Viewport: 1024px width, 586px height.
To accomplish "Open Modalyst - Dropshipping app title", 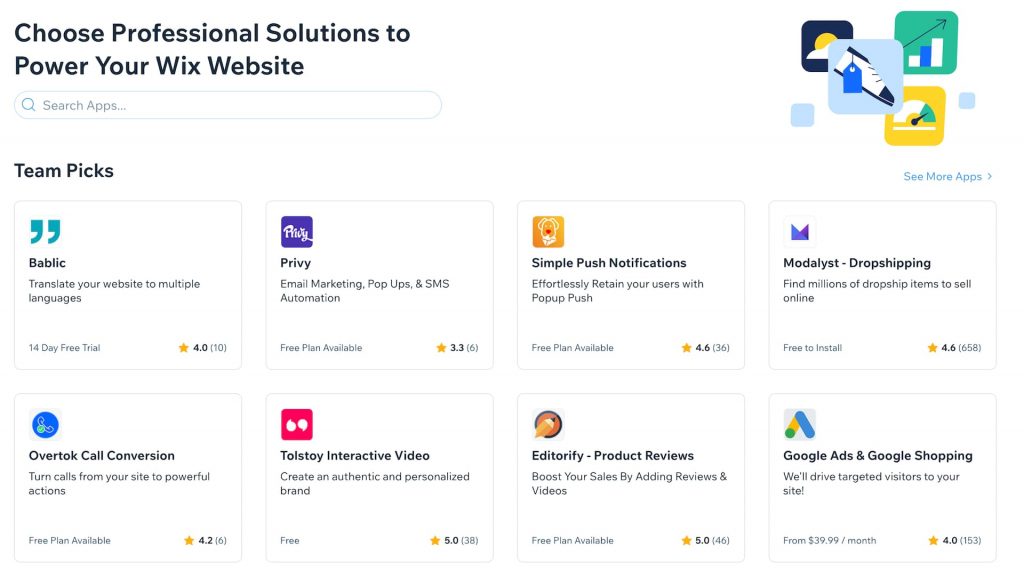I will point(857,263).
